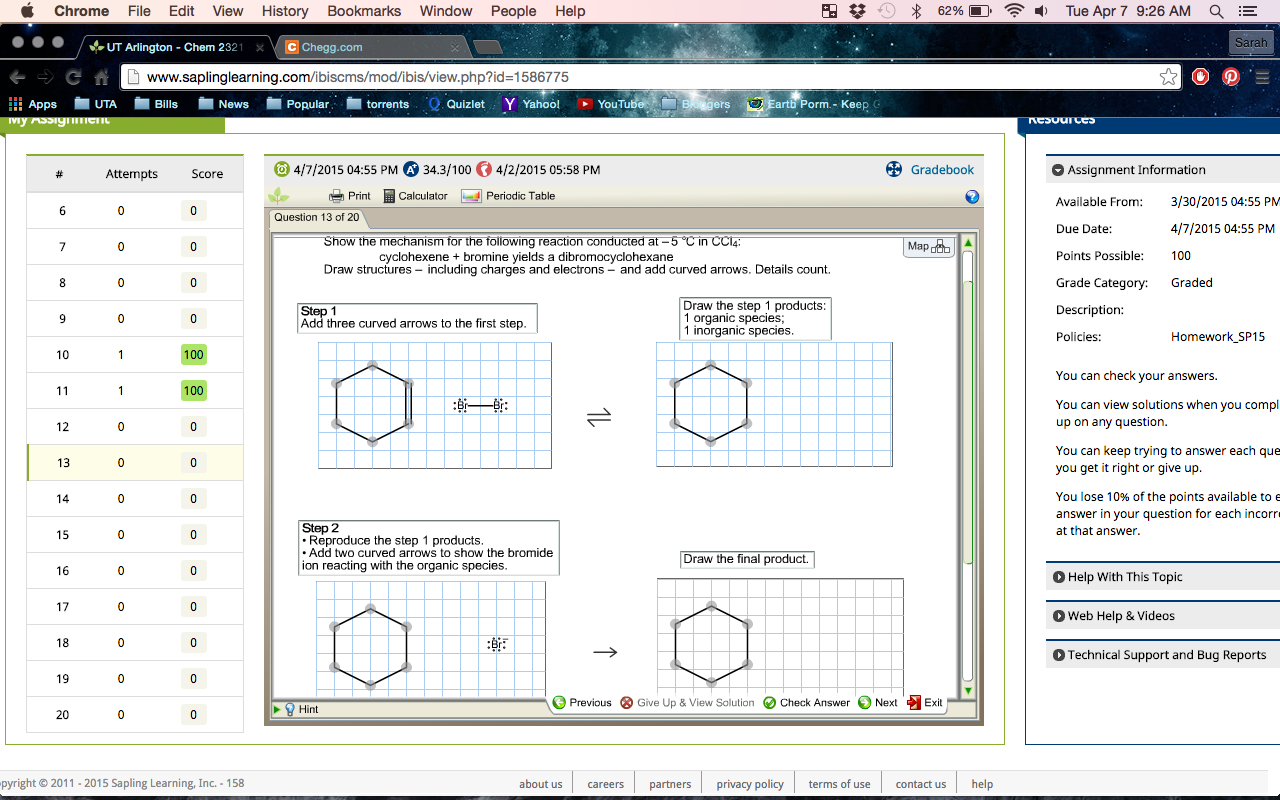This screenshot has width=1280, height=800.
Task: Open the History menu in menu bar
Action: (285, 11)
